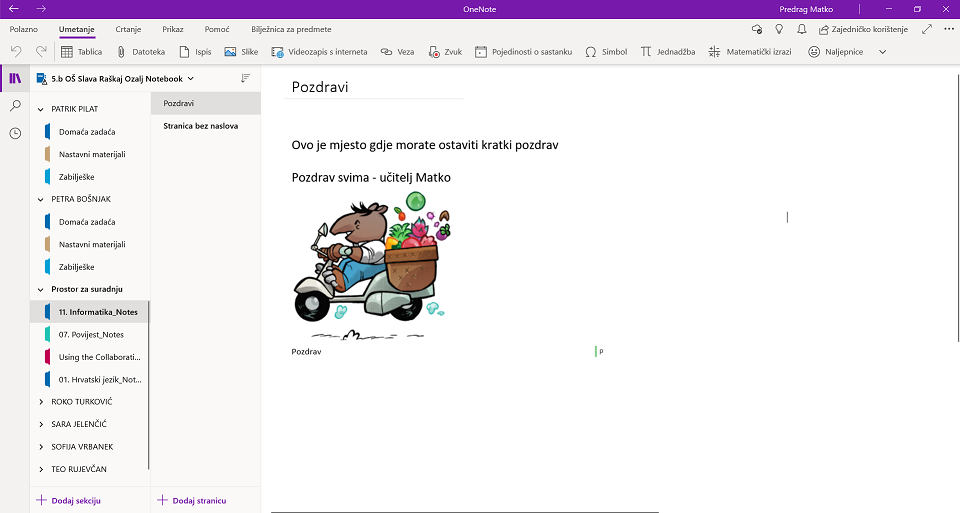Click the forward arrow in title bar
The image size is (960, 513).
pos(41,9)
